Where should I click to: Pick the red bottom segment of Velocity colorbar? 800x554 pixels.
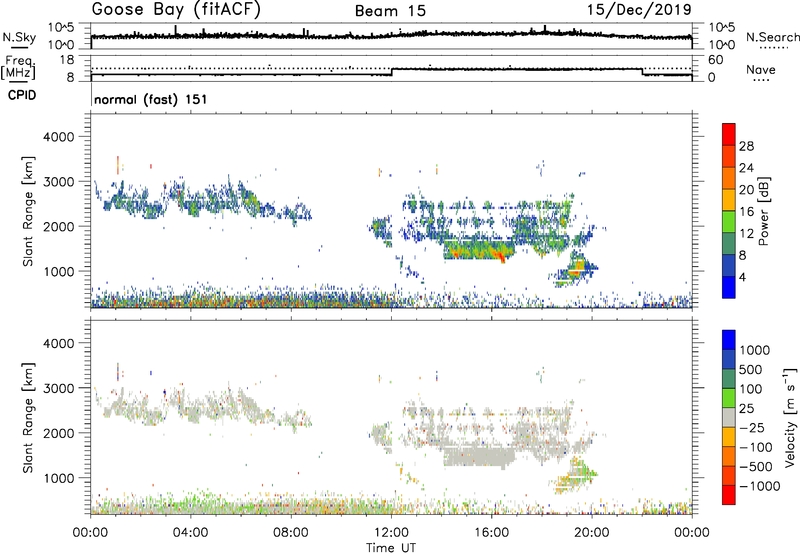(x=729, y=495)
